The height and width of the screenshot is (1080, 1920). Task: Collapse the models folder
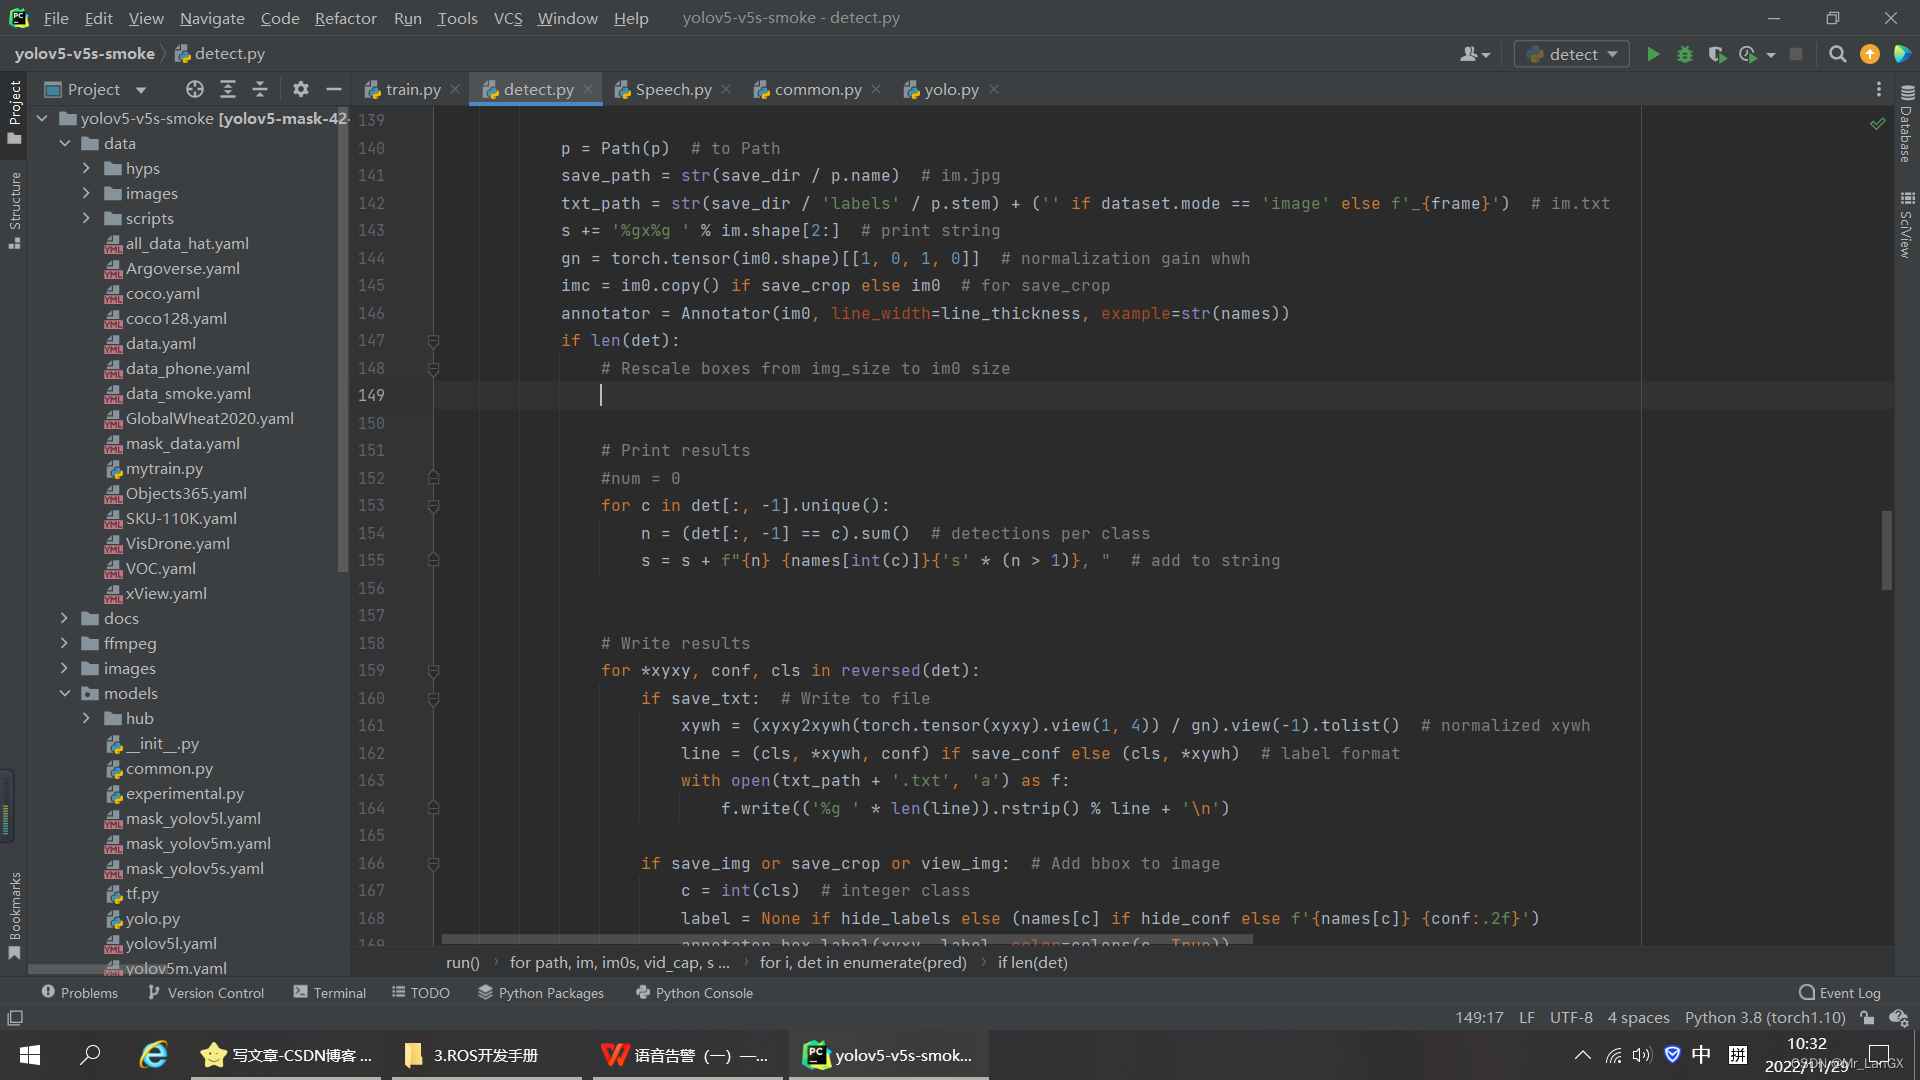[64, 693]
